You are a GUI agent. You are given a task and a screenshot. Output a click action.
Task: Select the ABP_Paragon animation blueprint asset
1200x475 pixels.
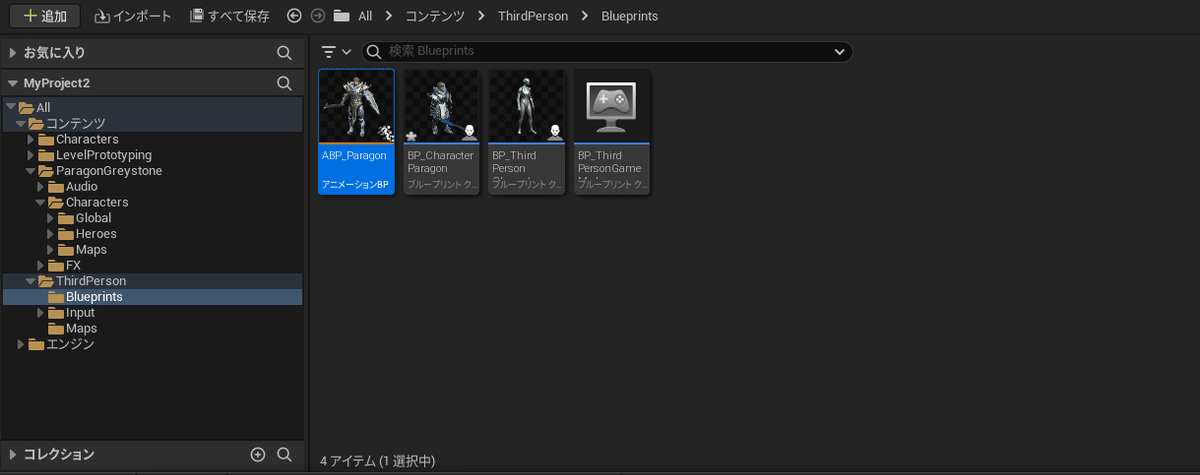pyautogui.click(x=356, y=131)
